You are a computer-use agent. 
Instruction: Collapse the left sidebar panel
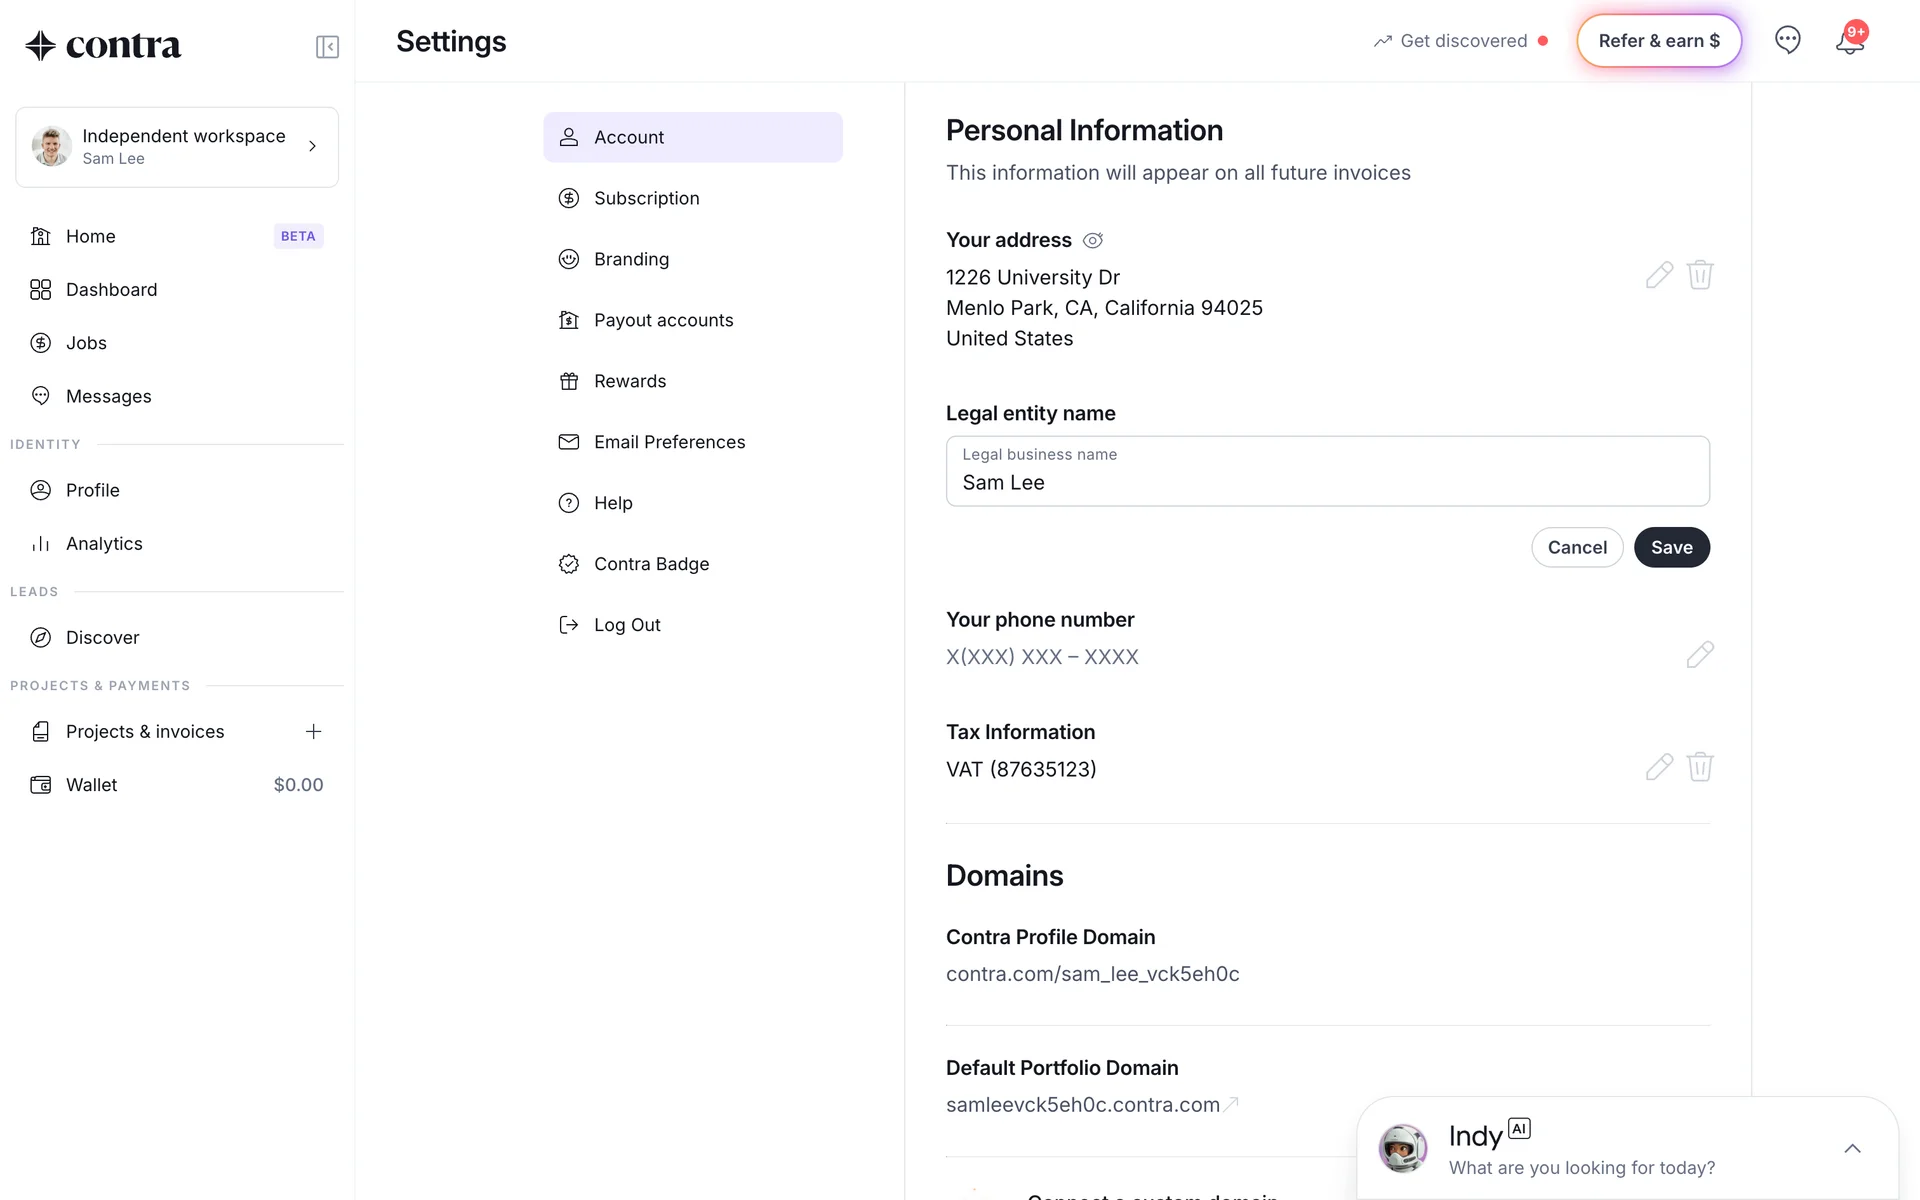click(x=327, y=47)
